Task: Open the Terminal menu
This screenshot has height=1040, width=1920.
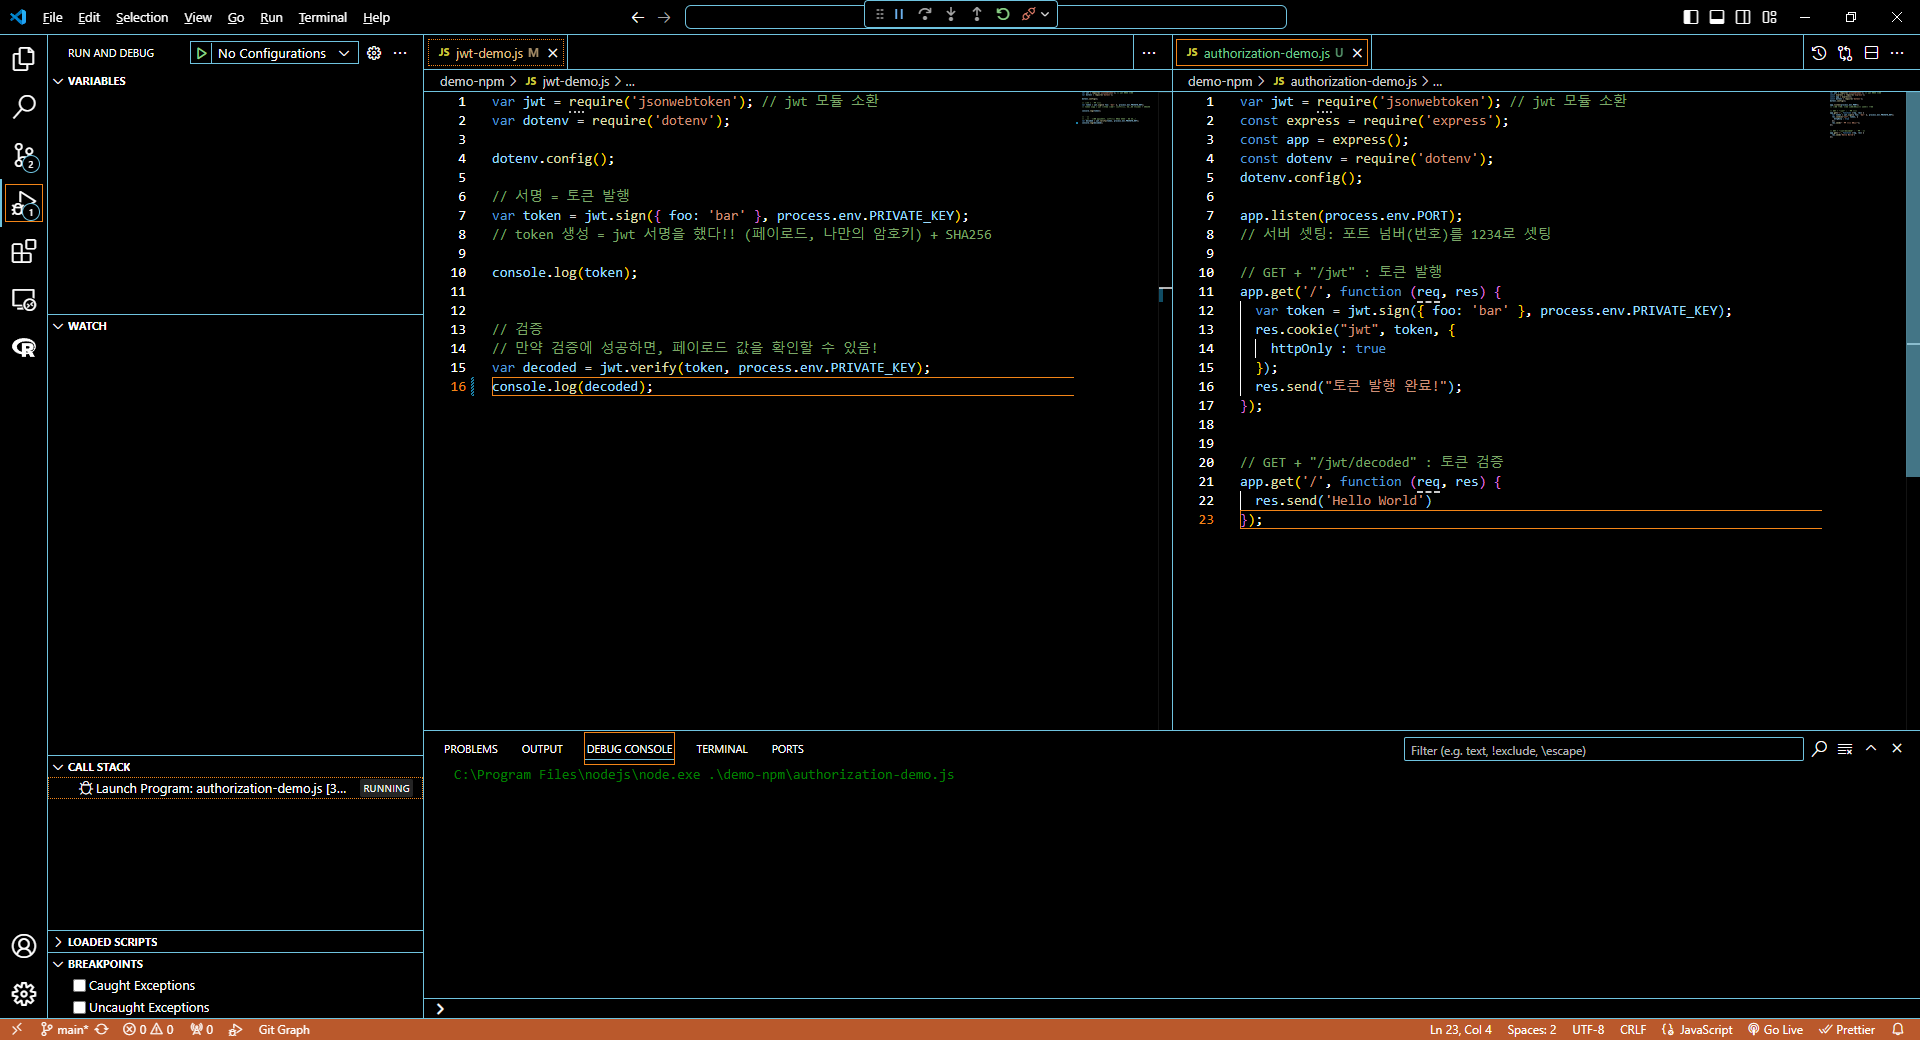Action: pos(322,17)
